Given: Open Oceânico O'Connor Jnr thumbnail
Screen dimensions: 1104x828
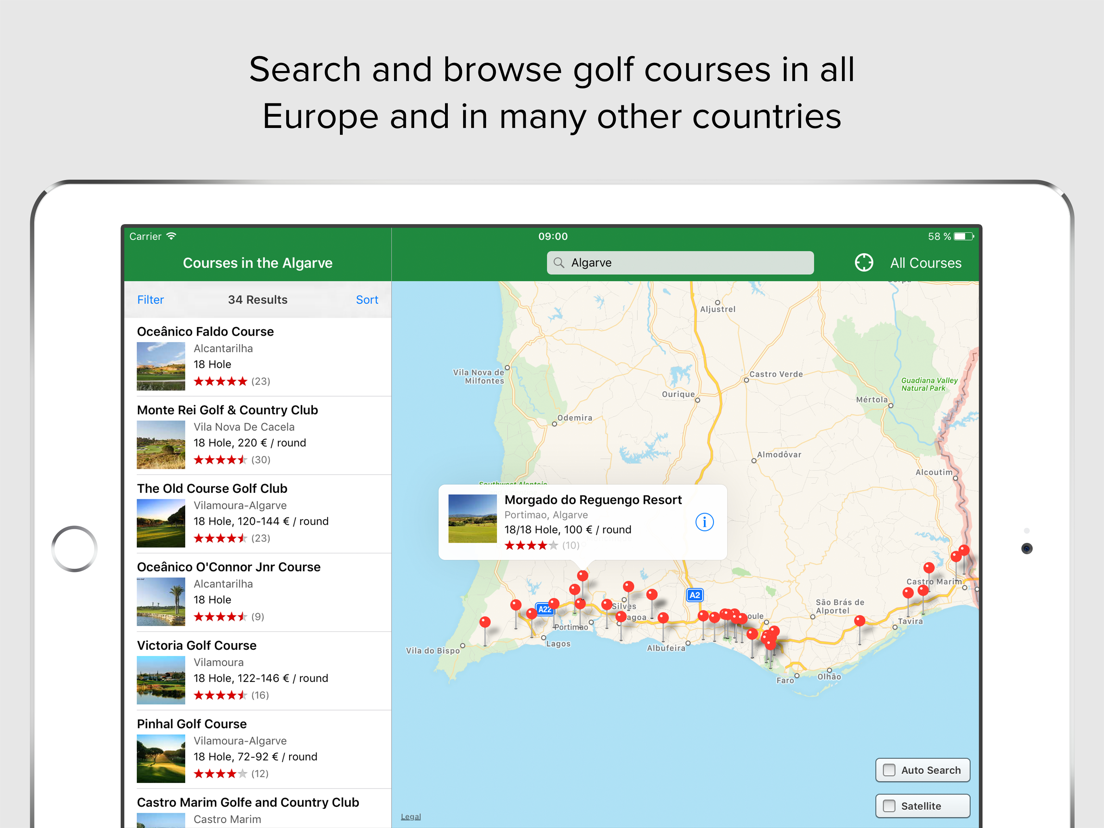Looking at the screenshot, I should [x=161, y=601].
